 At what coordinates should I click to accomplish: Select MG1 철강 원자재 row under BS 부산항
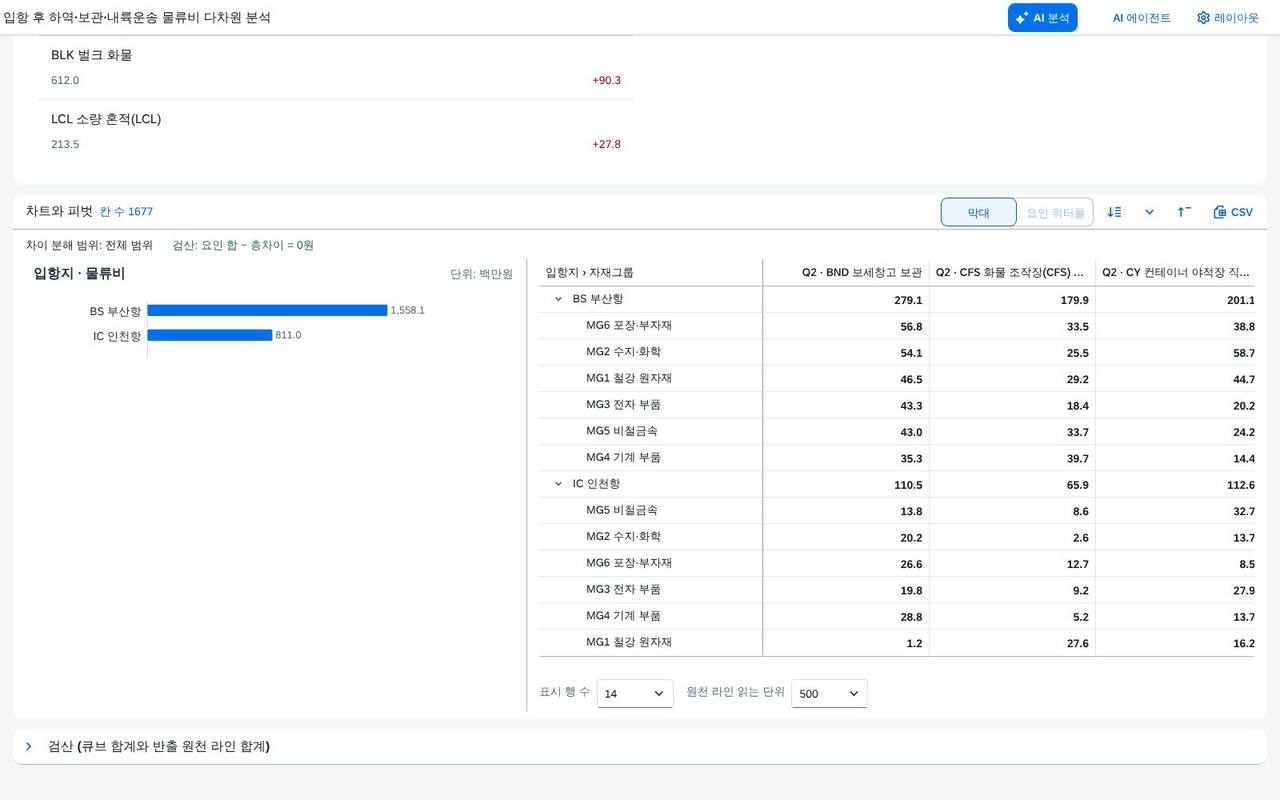point(897,378)
